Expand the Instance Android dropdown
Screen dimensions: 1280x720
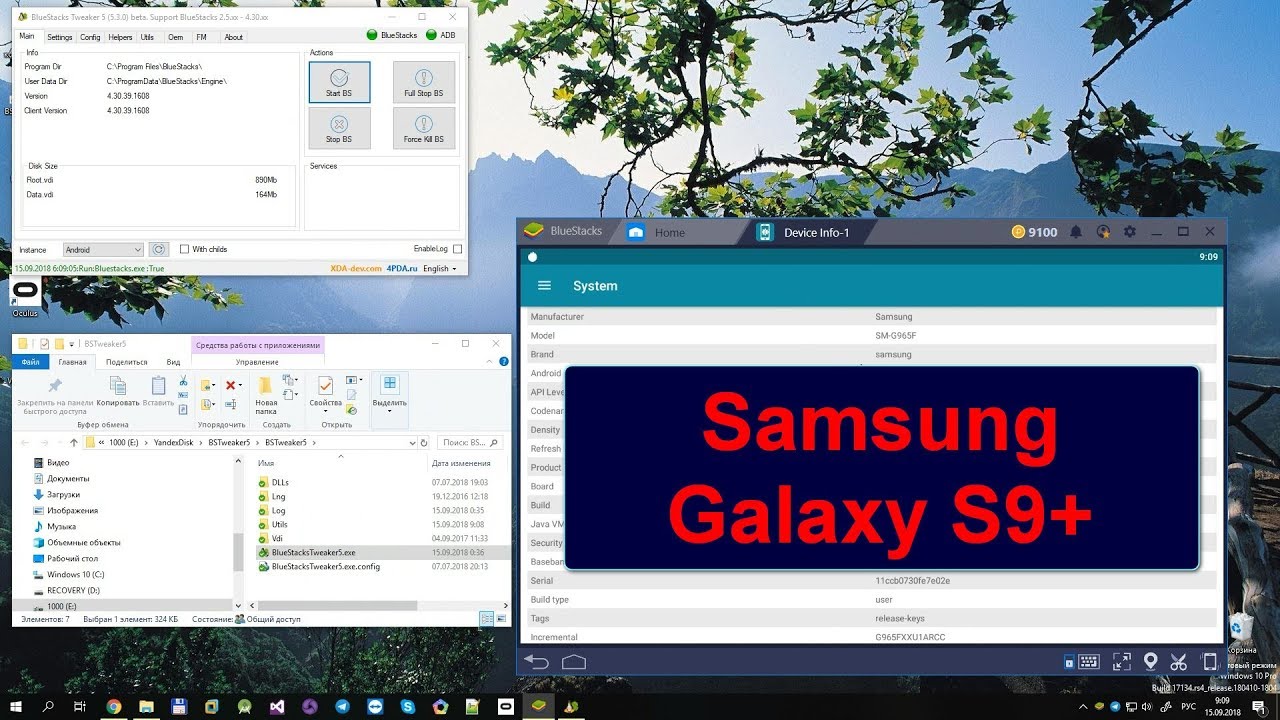[x=103, y=249]
